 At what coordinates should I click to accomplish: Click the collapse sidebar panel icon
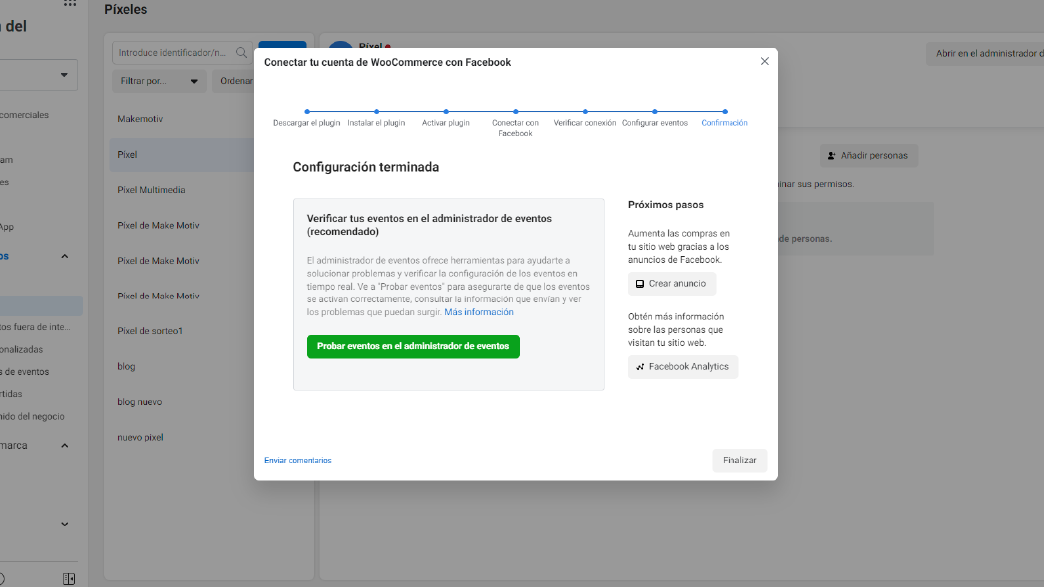tap(68, 578)
